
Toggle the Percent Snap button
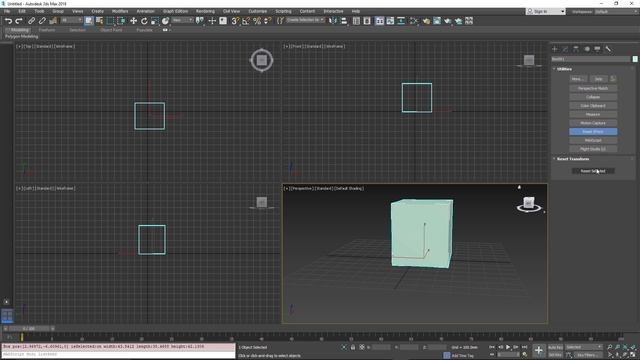257,21
